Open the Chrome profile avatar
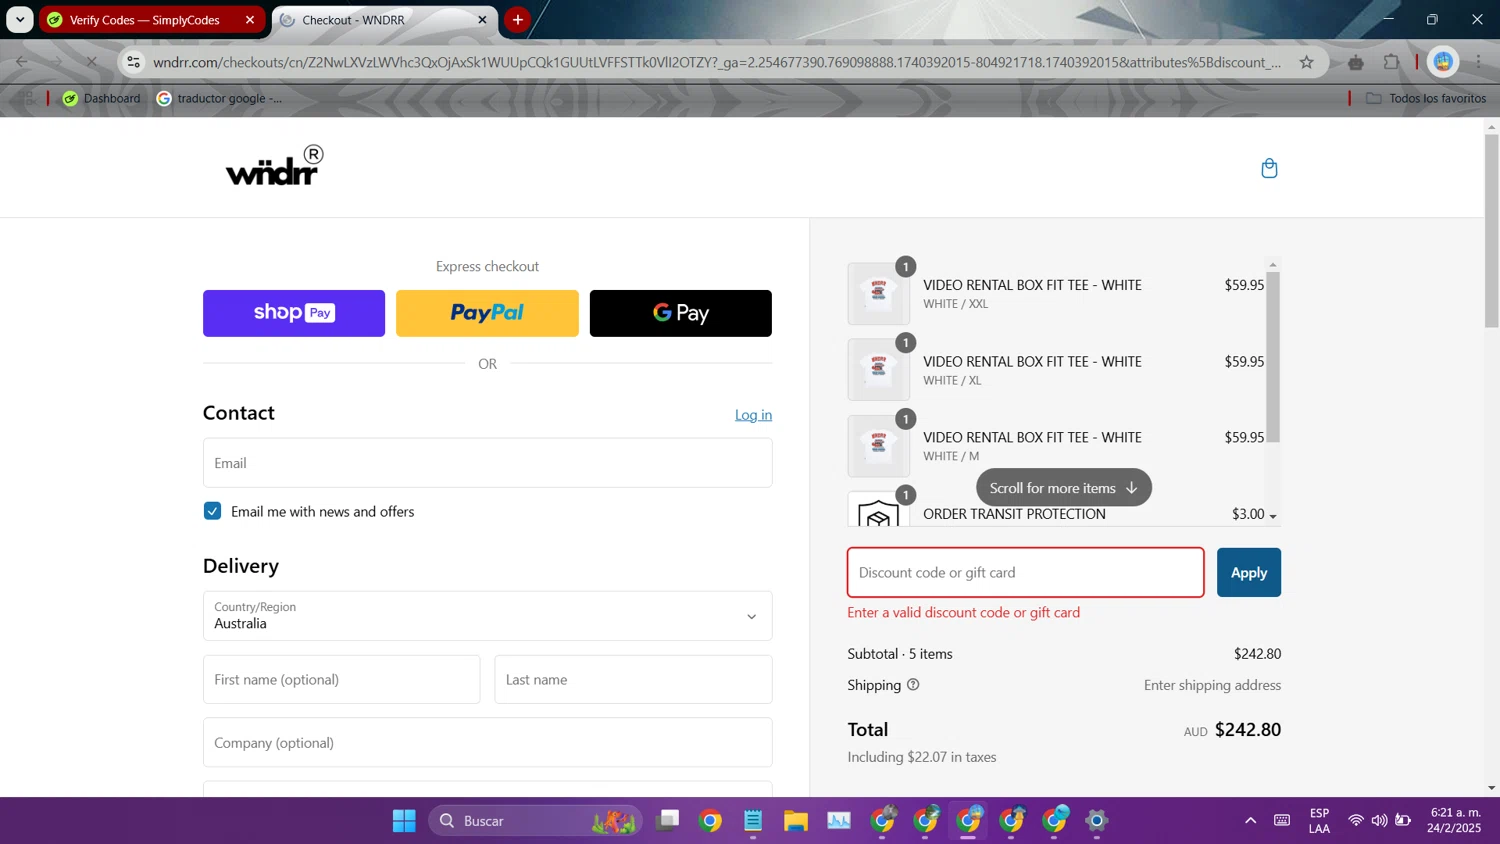The height and width of the screenshot is (844, 1500). 1443,62
